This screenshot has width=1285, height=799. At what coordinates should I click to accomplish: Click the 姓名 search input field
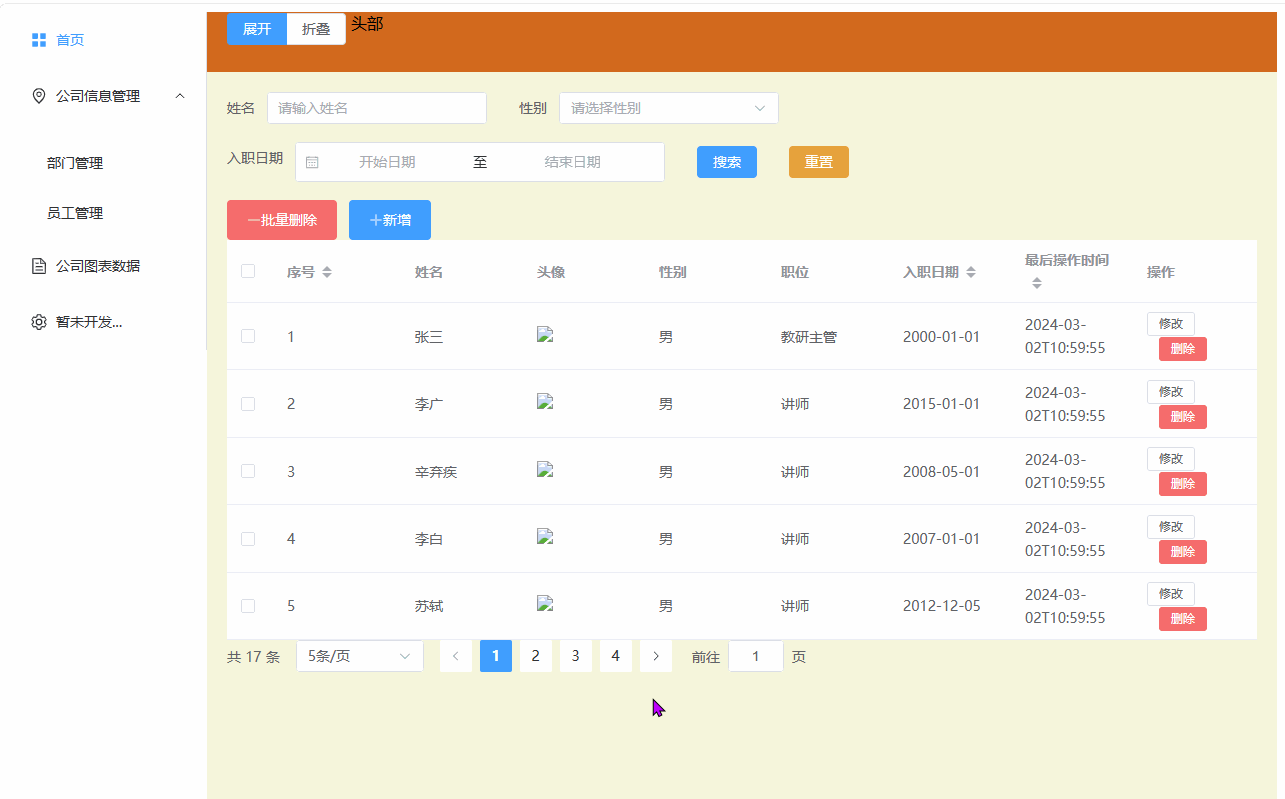pyautogui.click(x=377, y=108)
